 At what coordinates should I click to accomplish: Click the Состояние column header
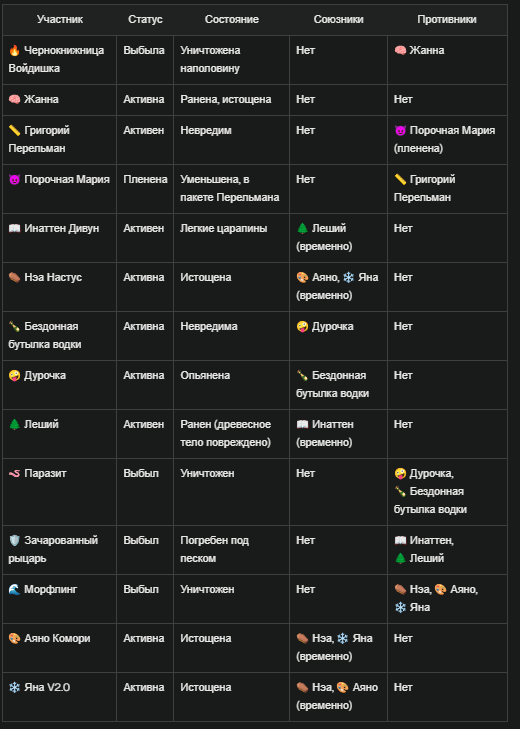(232, 20)
